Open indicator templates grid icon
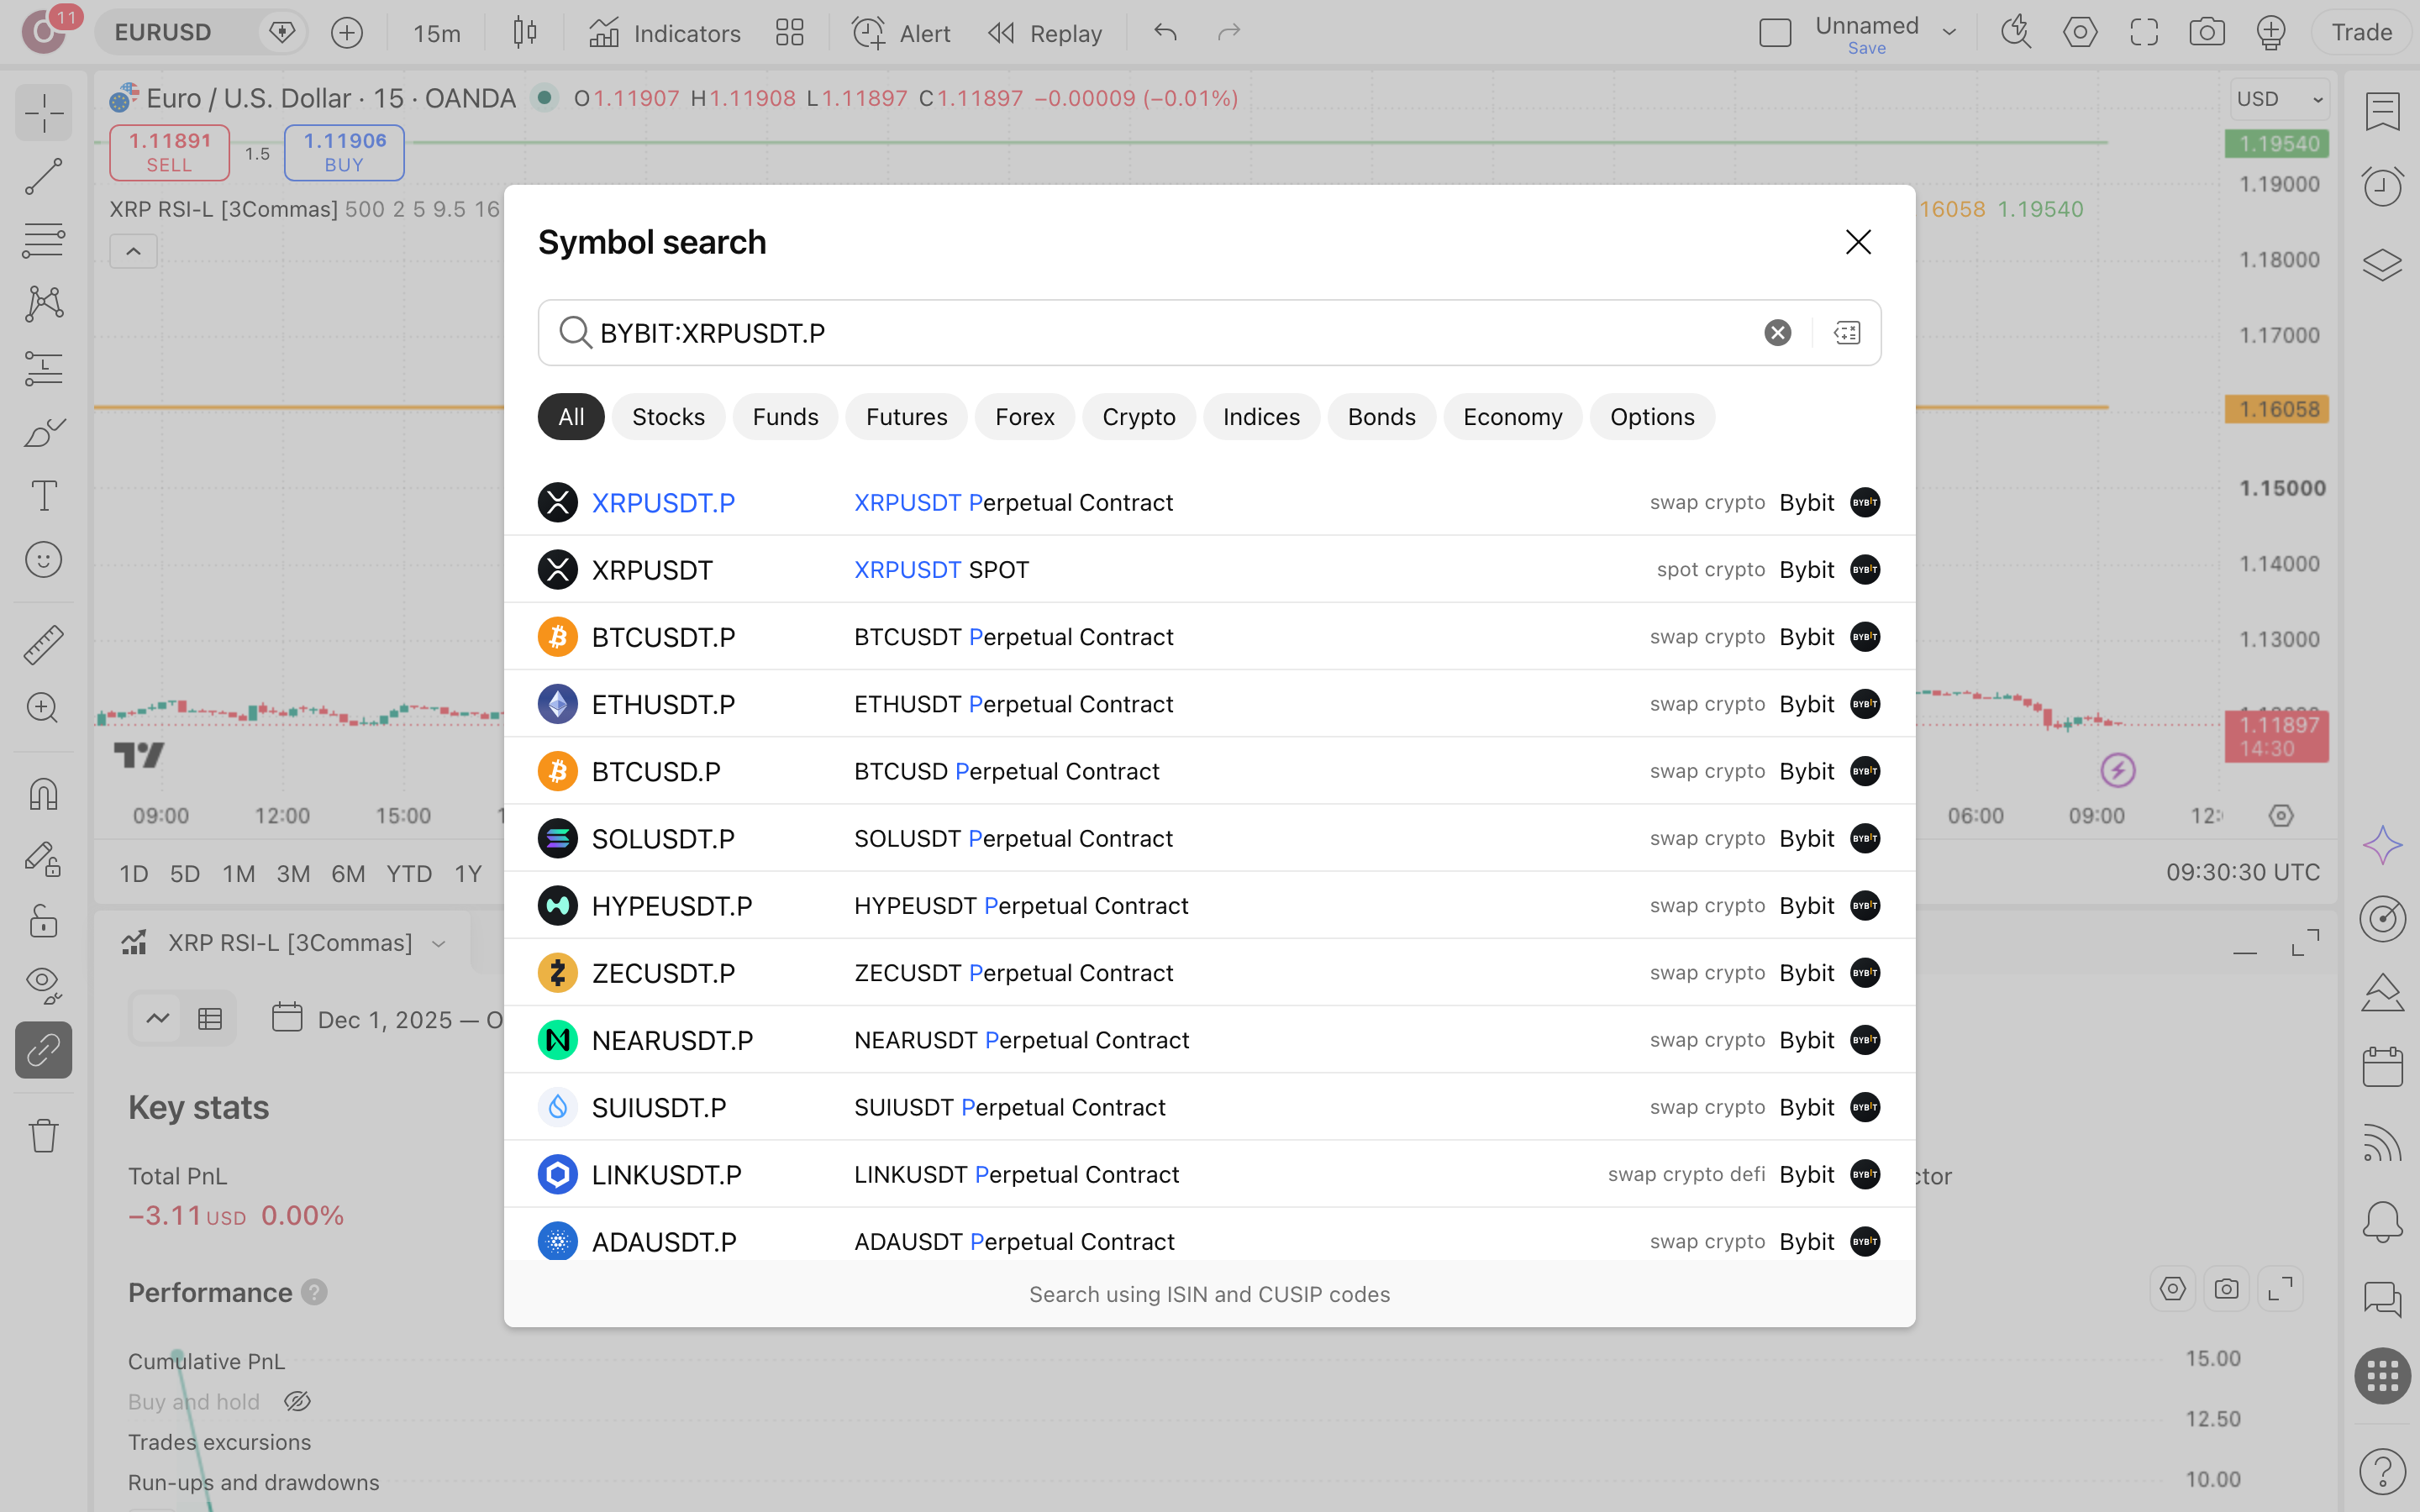2420x1512 pixels. click(790, 33)
